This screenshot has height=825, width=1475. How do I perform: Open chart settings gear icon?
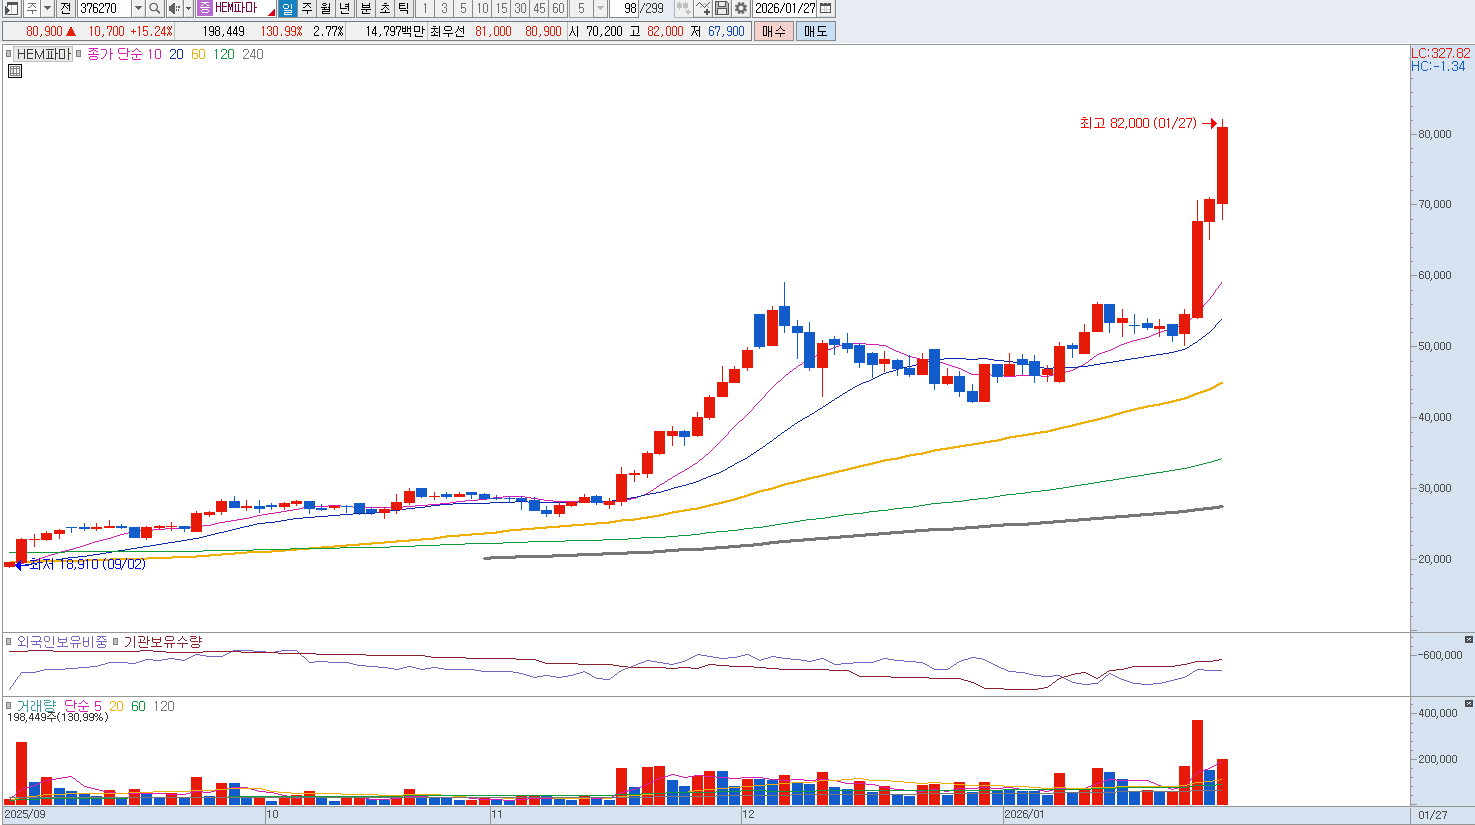(x=740, y=8)
